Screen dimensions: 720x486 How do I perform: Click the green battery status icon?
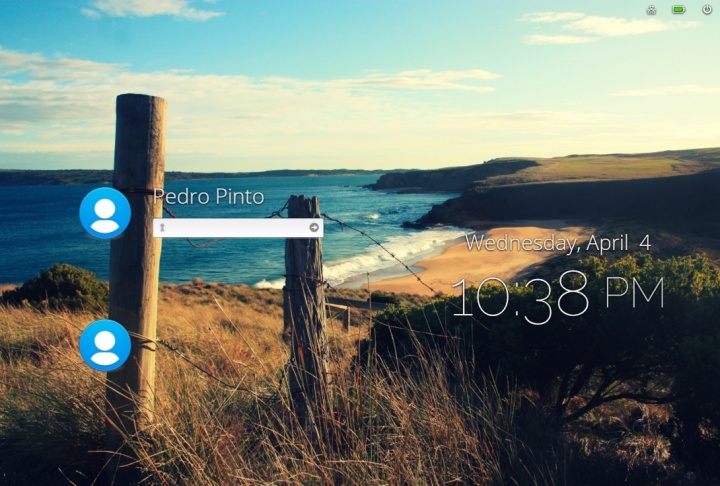[x=679, y=10]
